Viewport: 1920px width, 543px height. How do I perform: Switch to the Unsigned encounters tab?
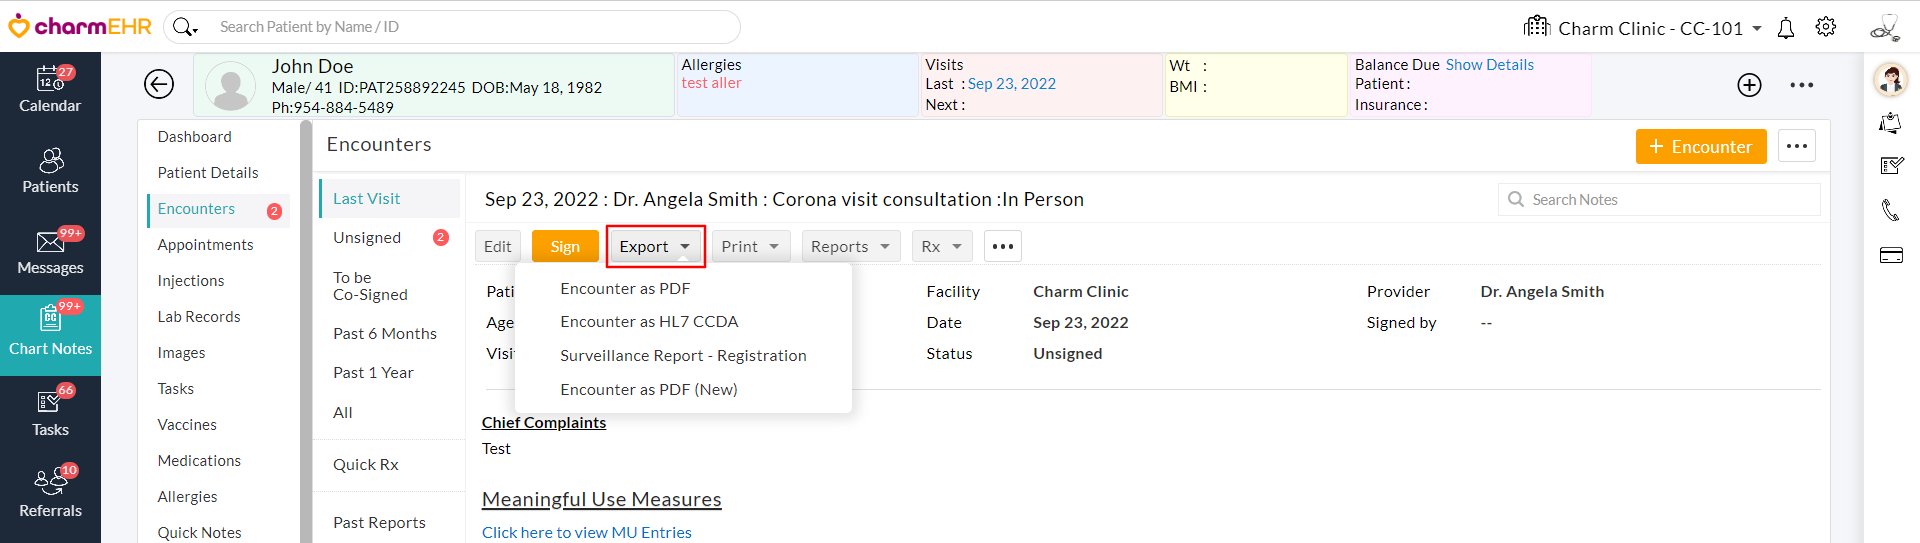(367, 238)
